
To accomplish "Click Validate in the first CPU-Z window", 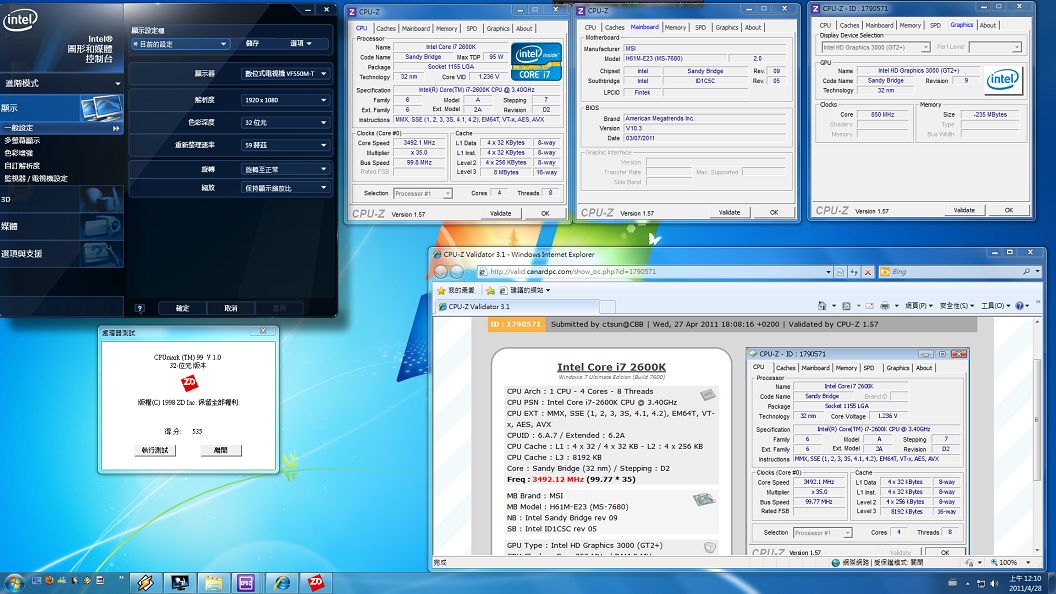I will click(500, 213).
